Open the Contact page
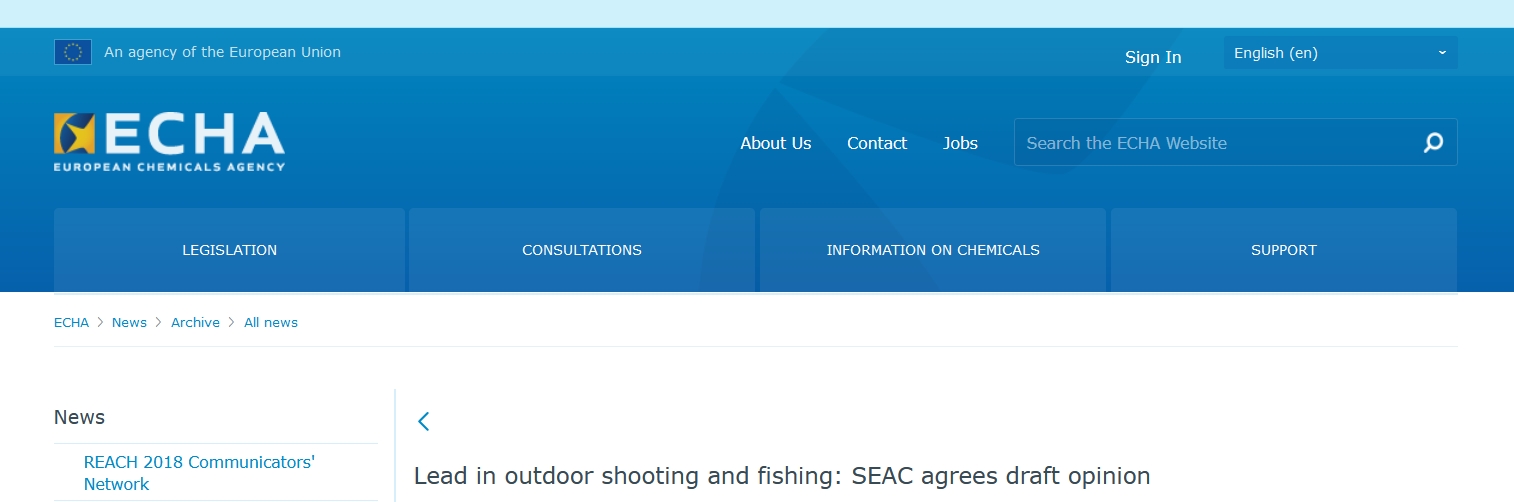 tap(876, 143)
